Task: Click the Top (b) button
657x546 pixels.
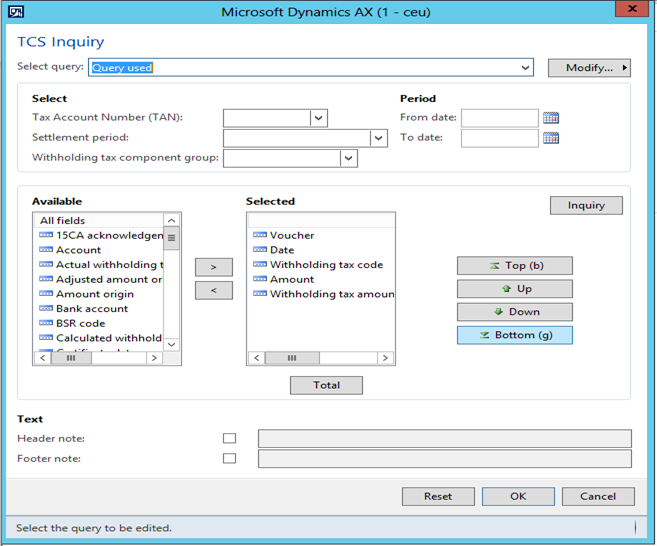Action: pos(515,266)
